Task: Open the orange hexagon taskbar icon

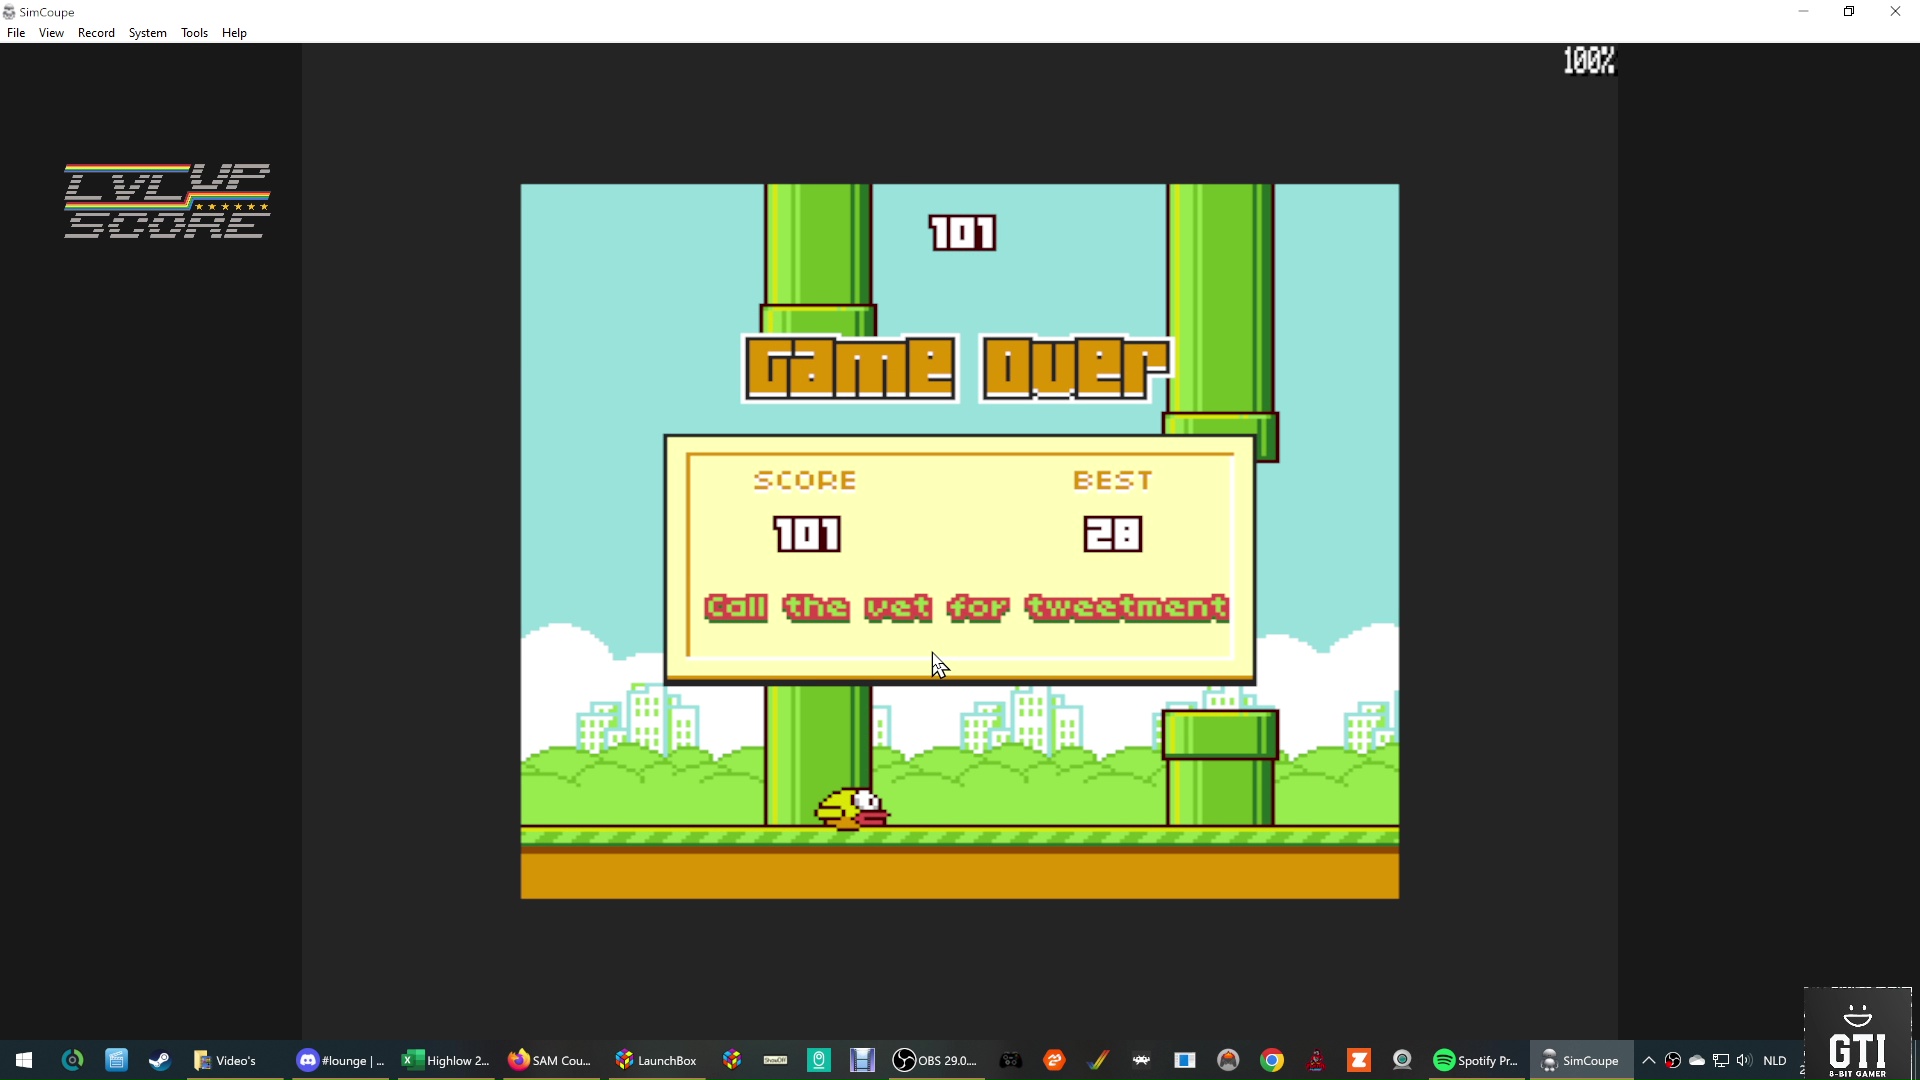Action: tap(1054, 1060)
